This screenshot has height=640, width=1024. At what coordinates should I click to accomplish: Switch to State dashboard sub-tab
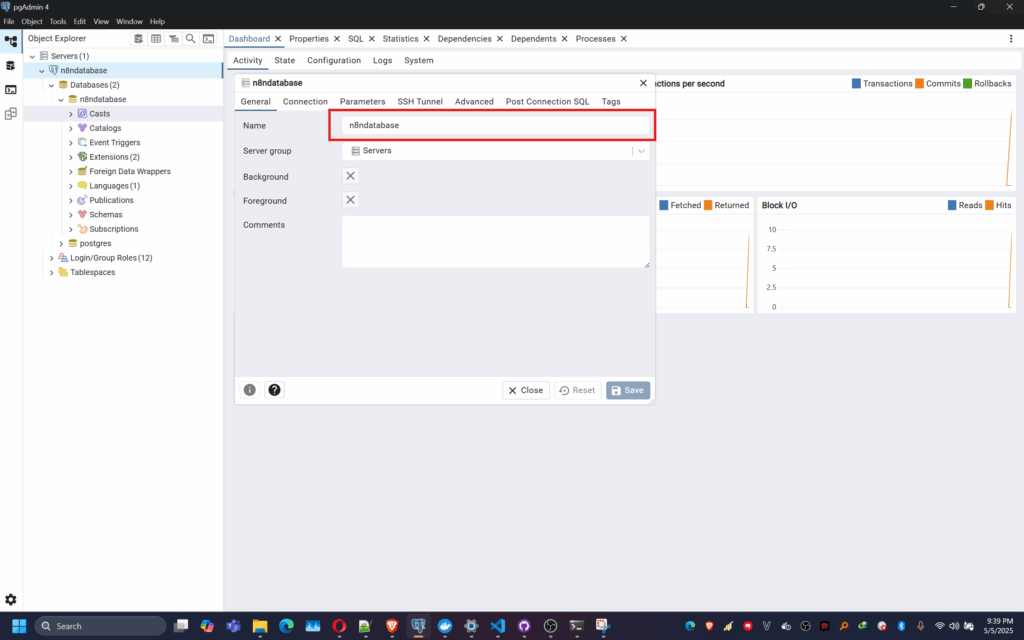(x=285, y=60)
